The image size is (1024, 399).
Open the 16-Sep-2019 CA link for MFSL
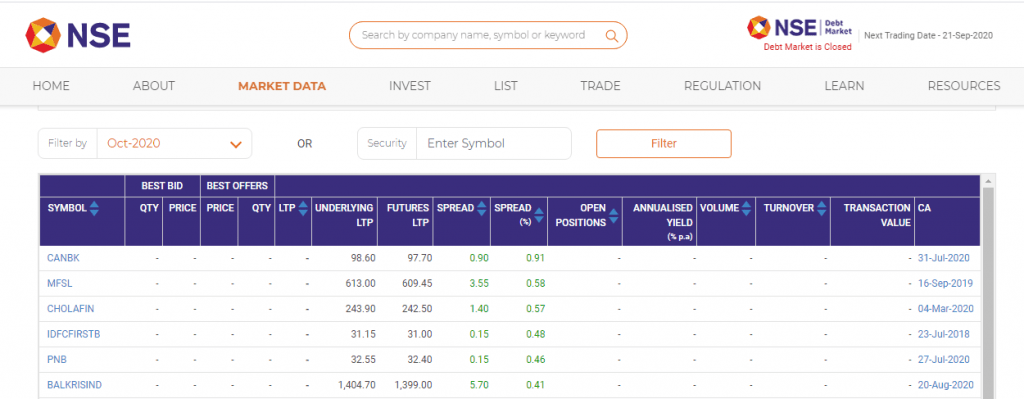point(945,283)
